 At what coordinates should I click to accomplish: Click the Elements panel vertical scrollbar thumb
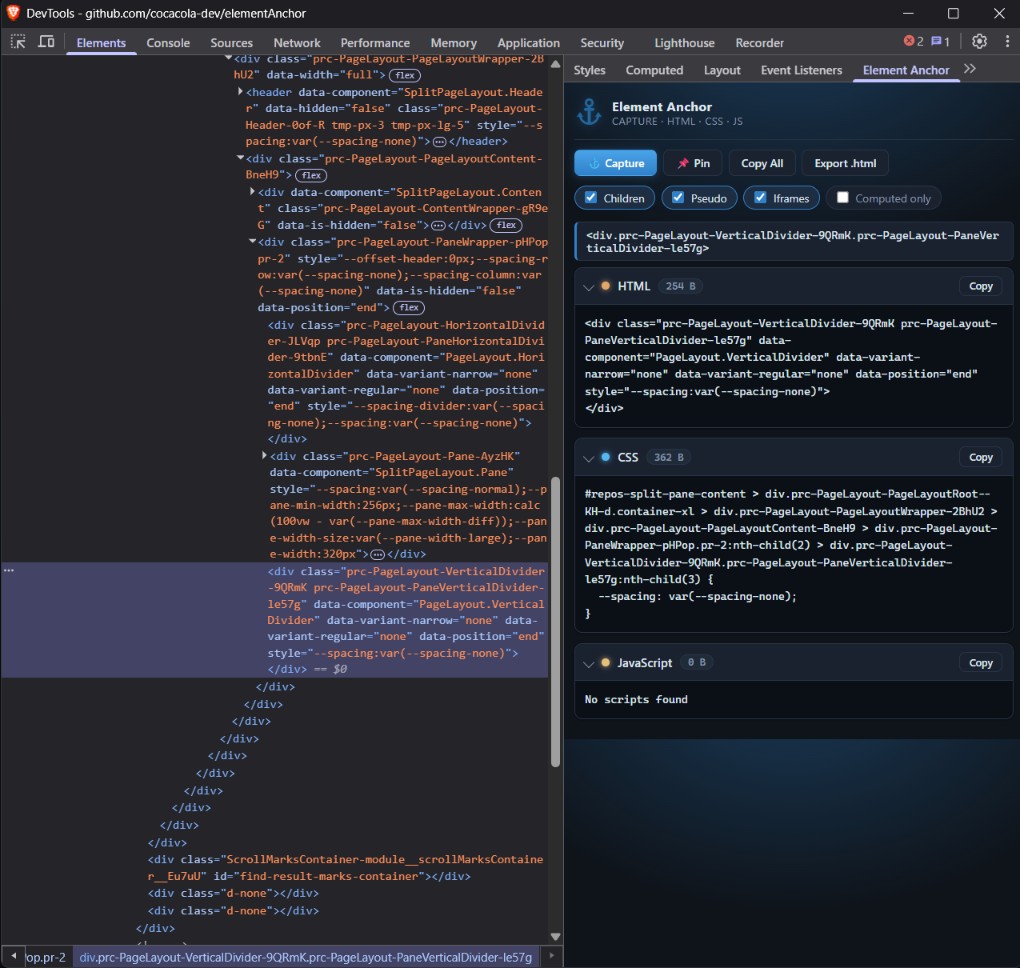tap(555, 621)
